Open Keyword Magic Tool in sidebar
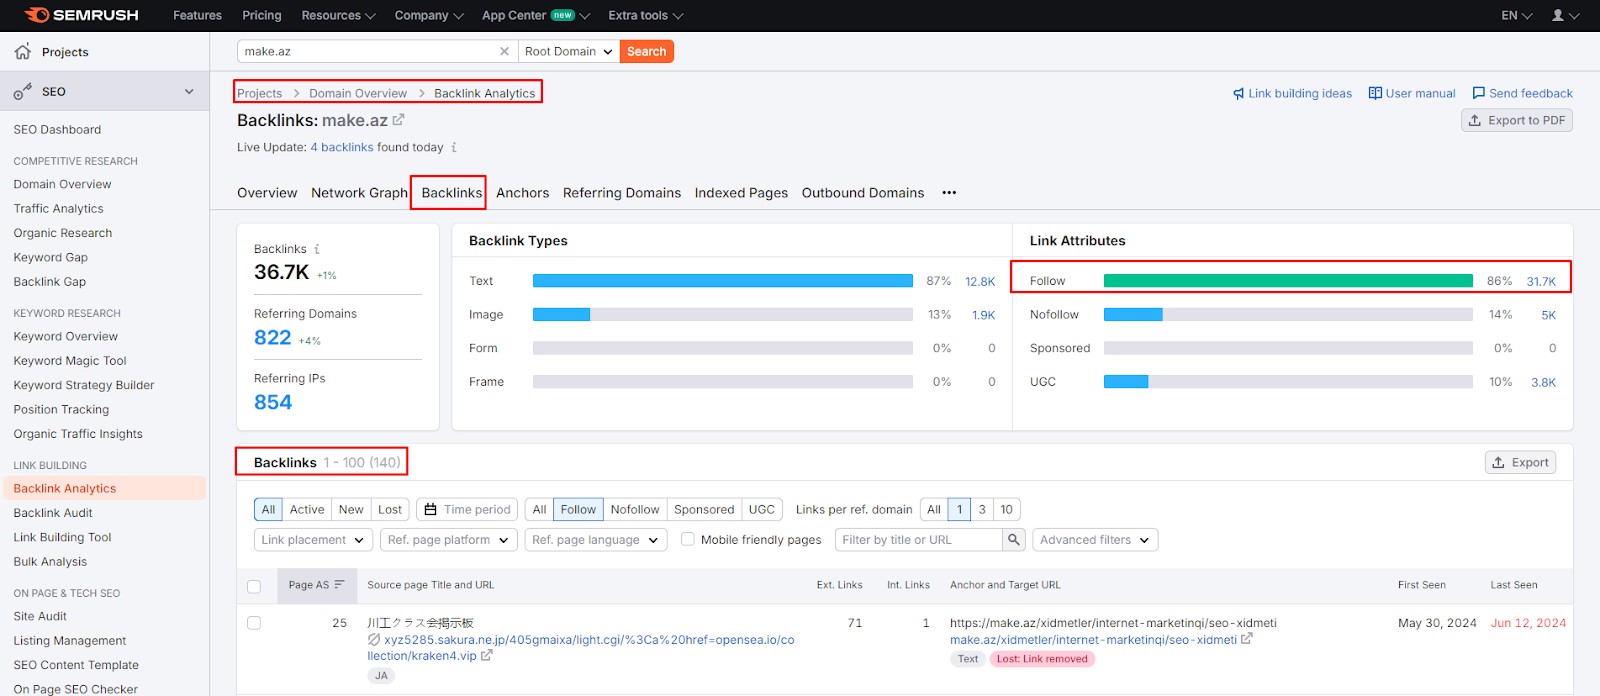 coord(70,361)
